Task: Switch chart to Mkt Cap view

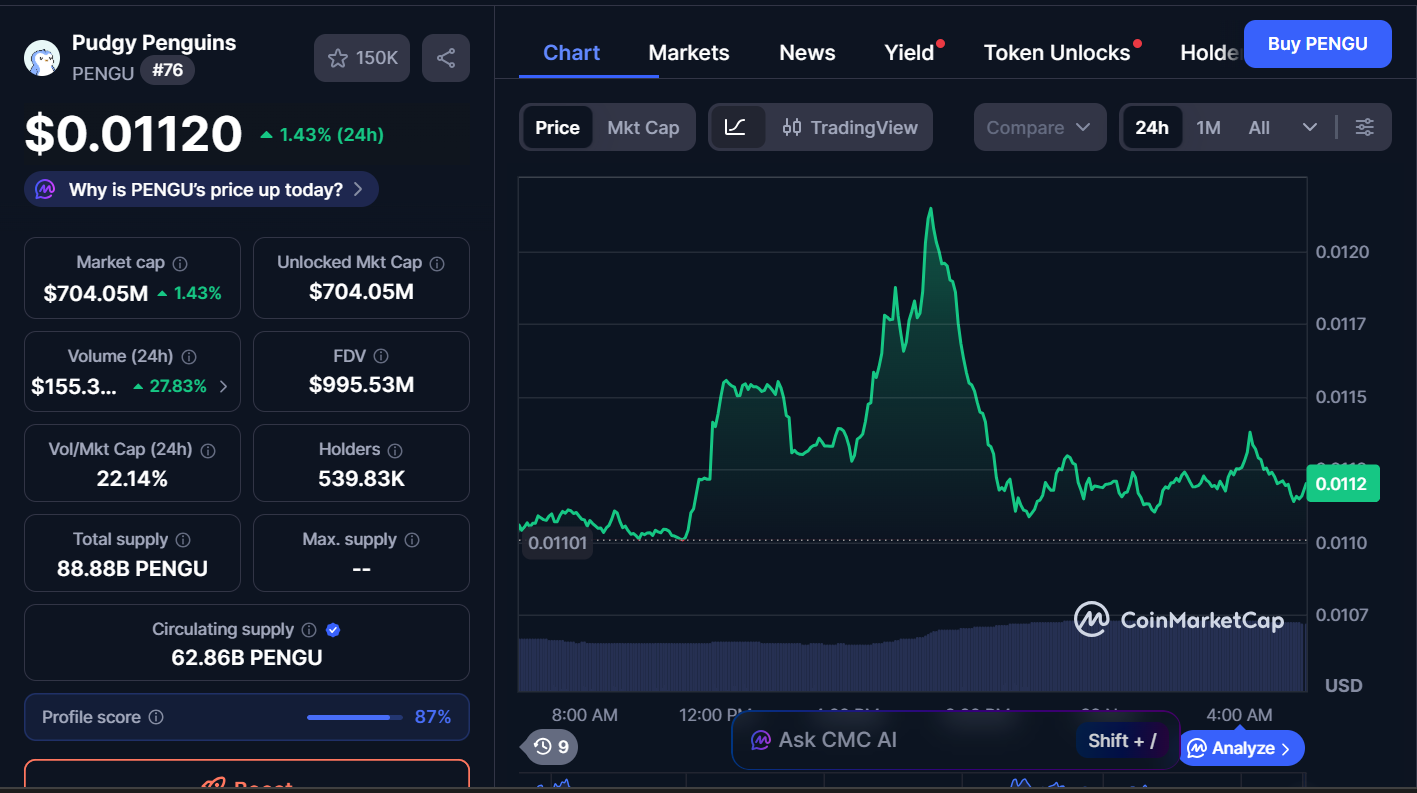Action: pos(643,127)
